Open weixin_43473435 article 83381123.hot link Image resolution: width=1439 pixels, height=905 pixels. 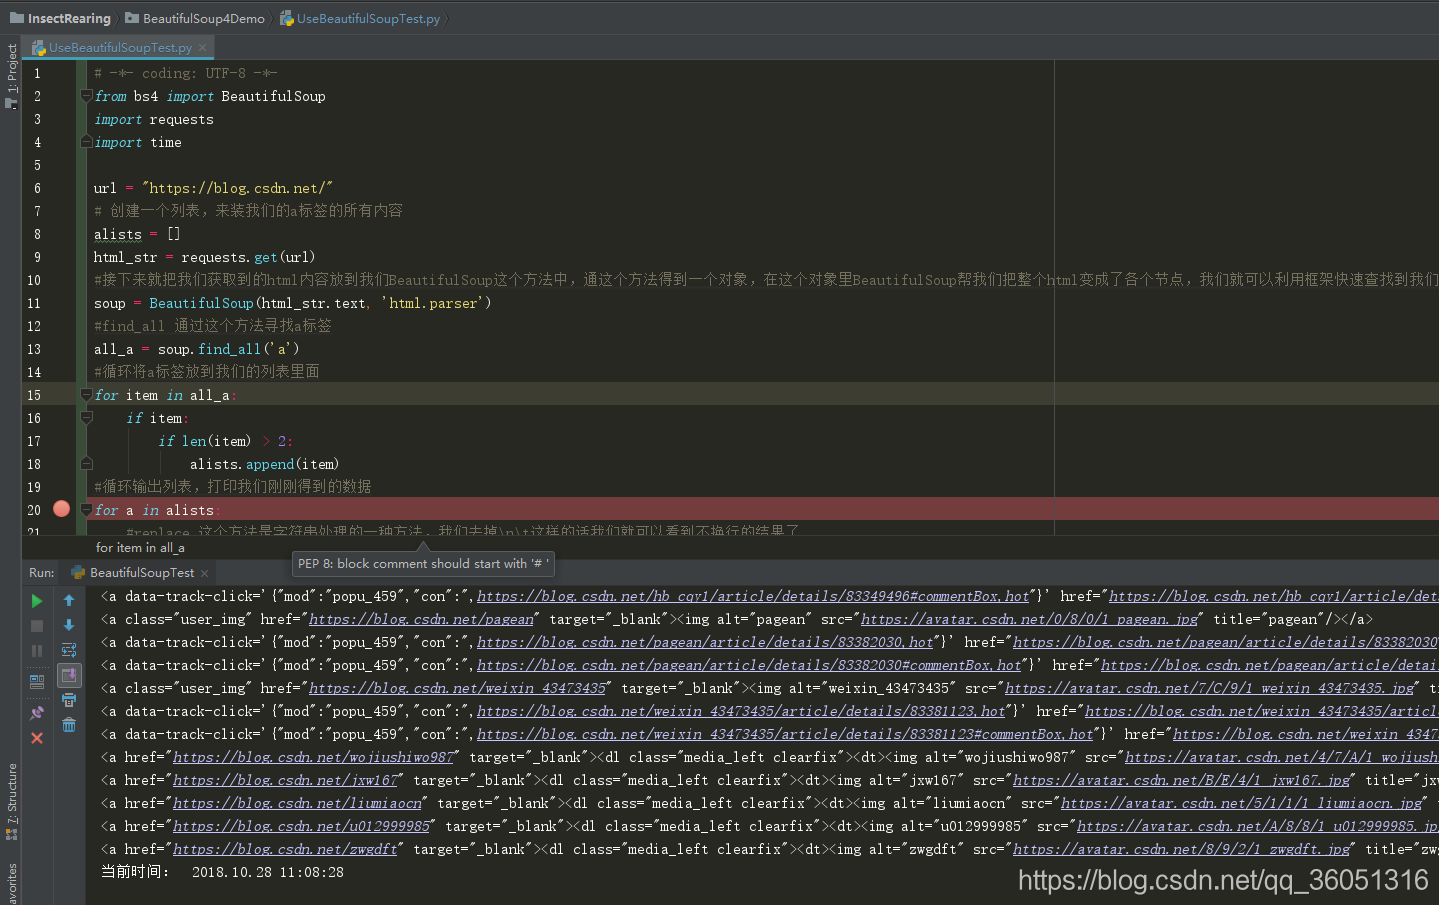[x=742, y=711]
